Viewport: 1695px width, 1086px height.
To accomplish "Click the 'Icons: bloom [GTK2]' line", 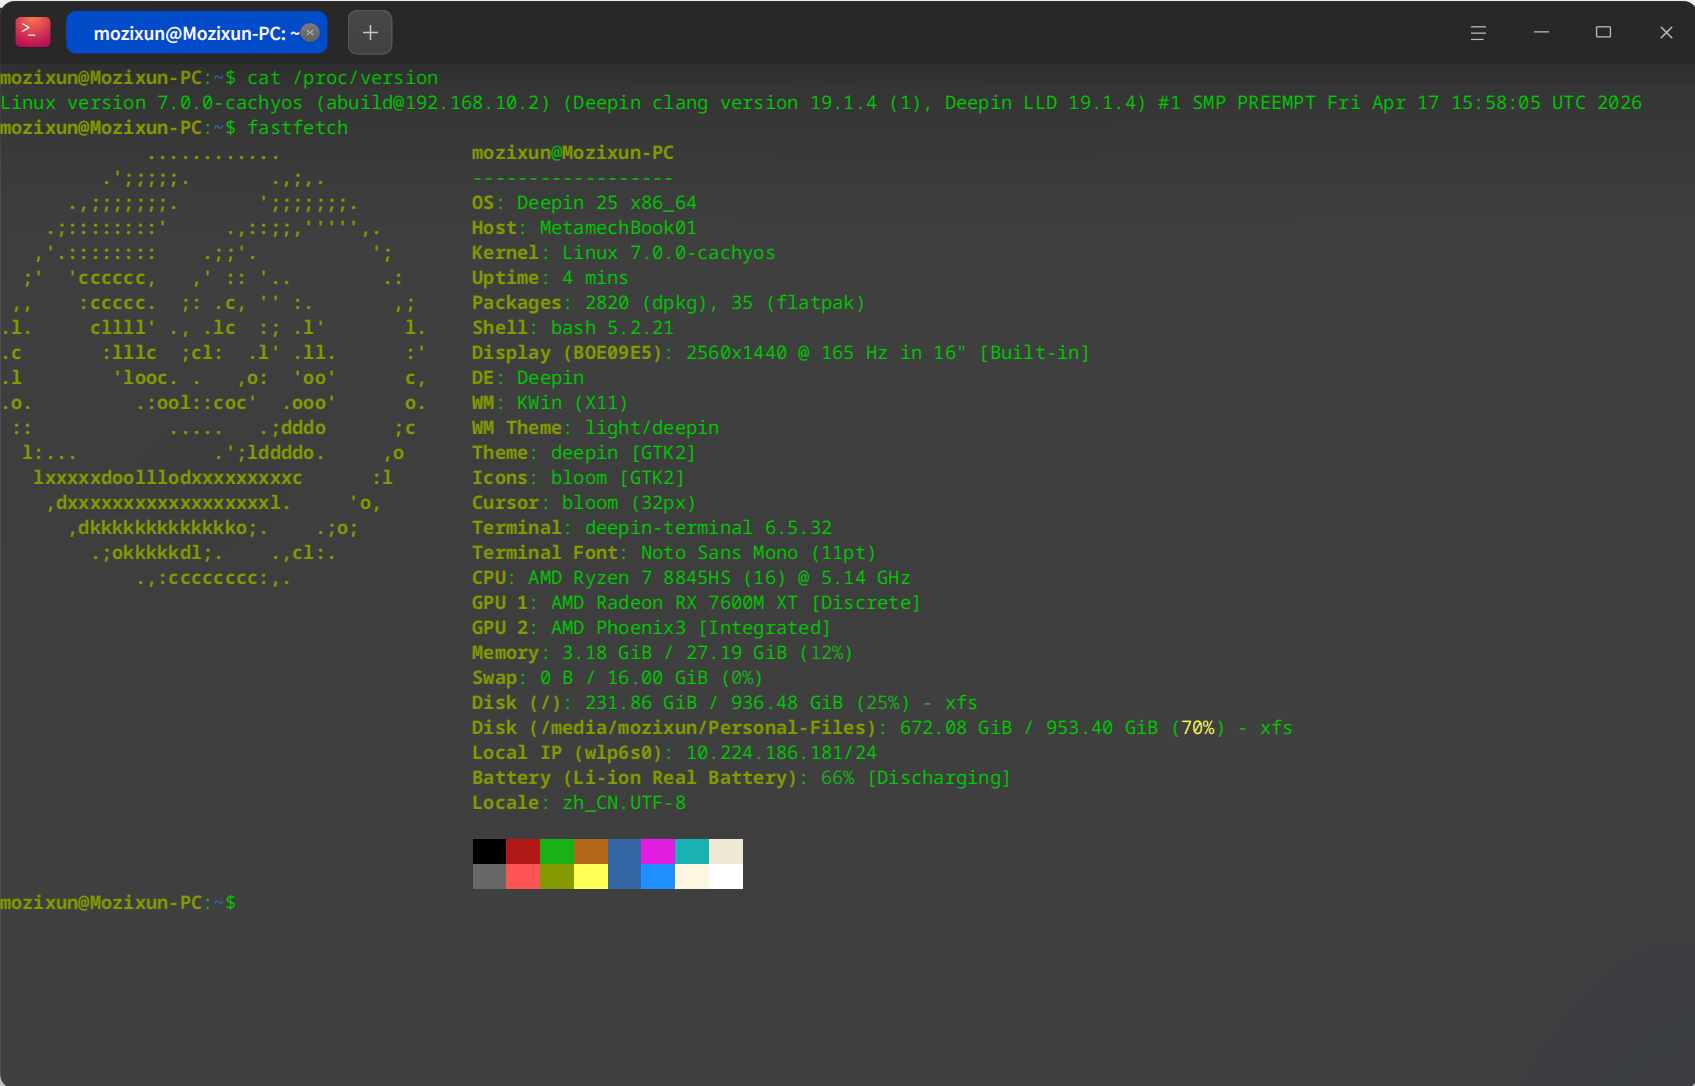I will 578,478.
